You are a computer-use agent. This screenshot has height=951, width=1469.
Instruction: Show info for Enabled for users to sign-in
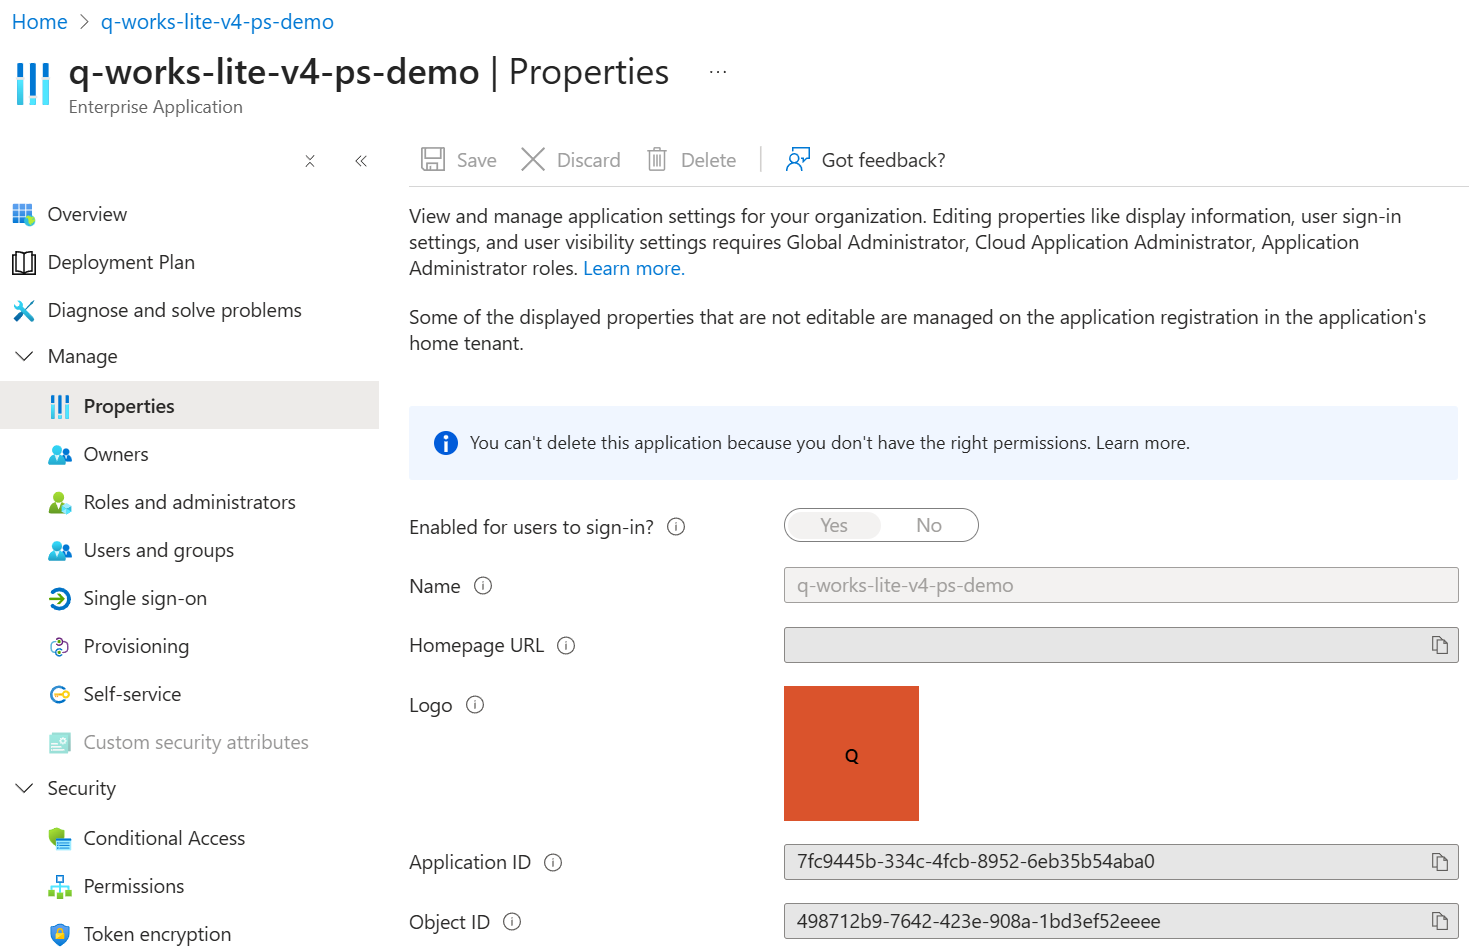676,527
